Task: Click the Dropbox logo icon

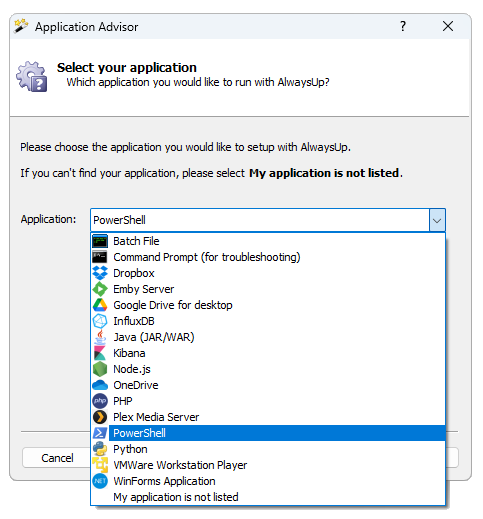Action: tap(100, 273)
